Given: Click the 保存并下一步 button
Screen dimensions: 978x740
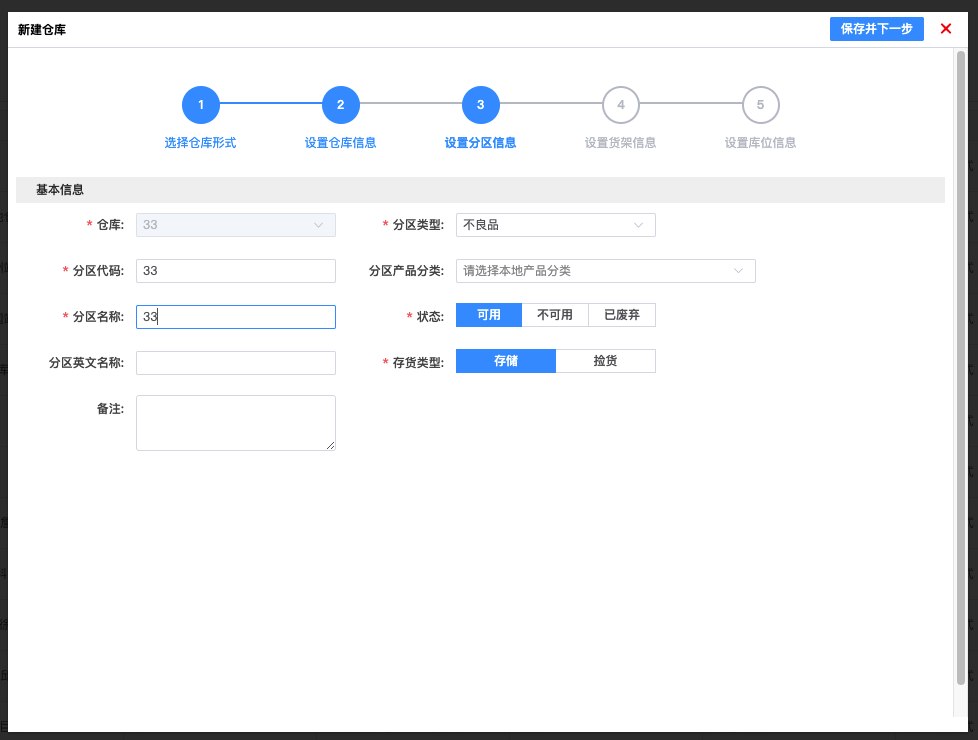Looking at the screenshot, I should pyautogui.click(x=876, y=29).
